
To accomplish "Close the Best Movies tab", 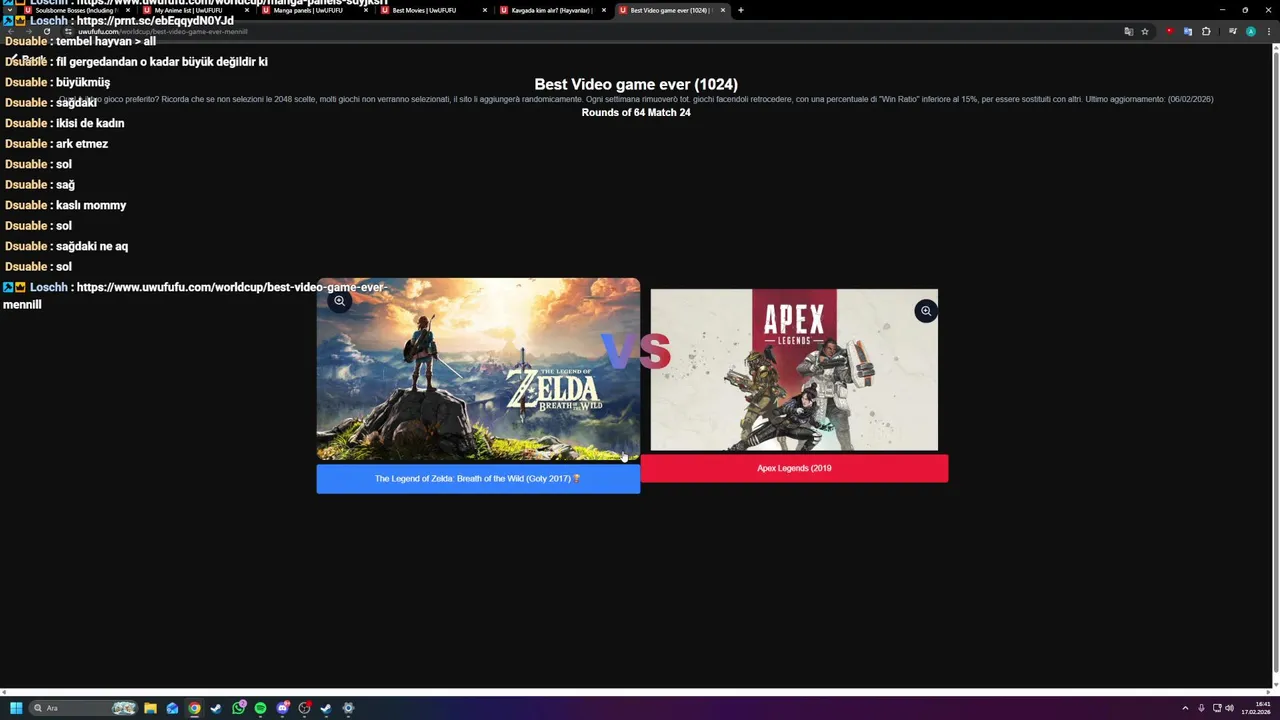I will point(485,10).
